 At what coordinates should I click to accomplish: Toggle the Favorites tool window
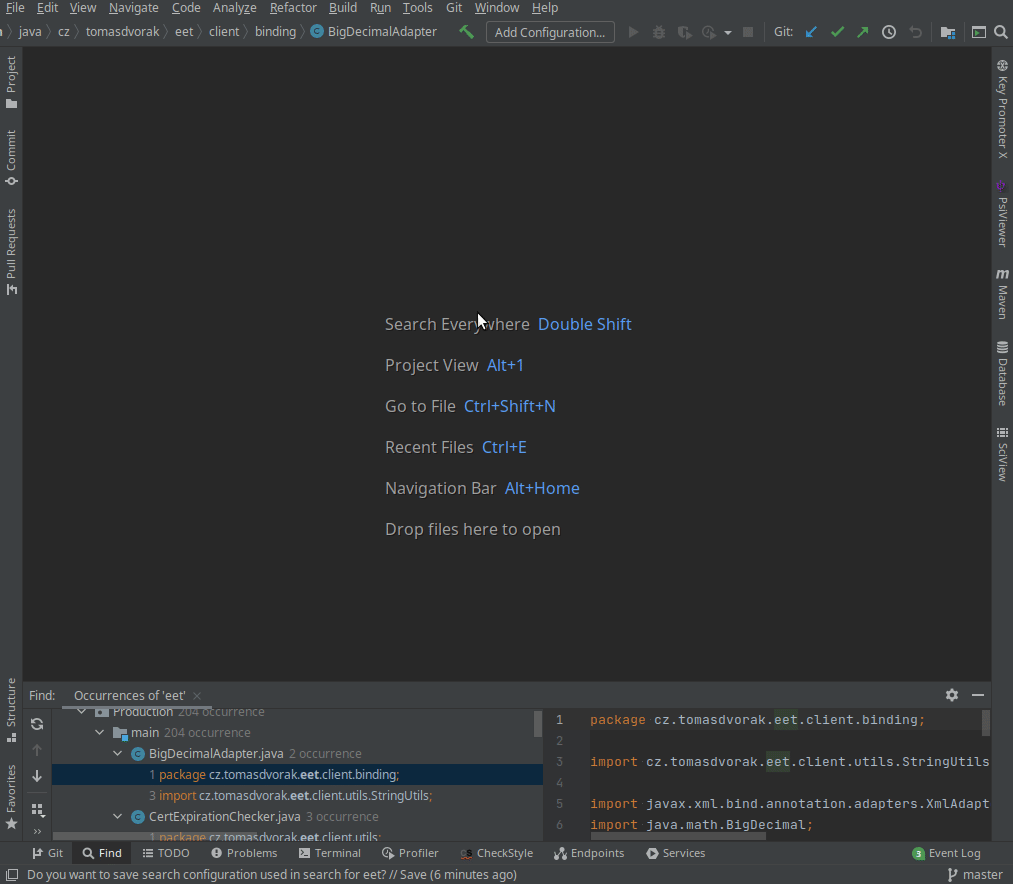click(x=11, y=797)
